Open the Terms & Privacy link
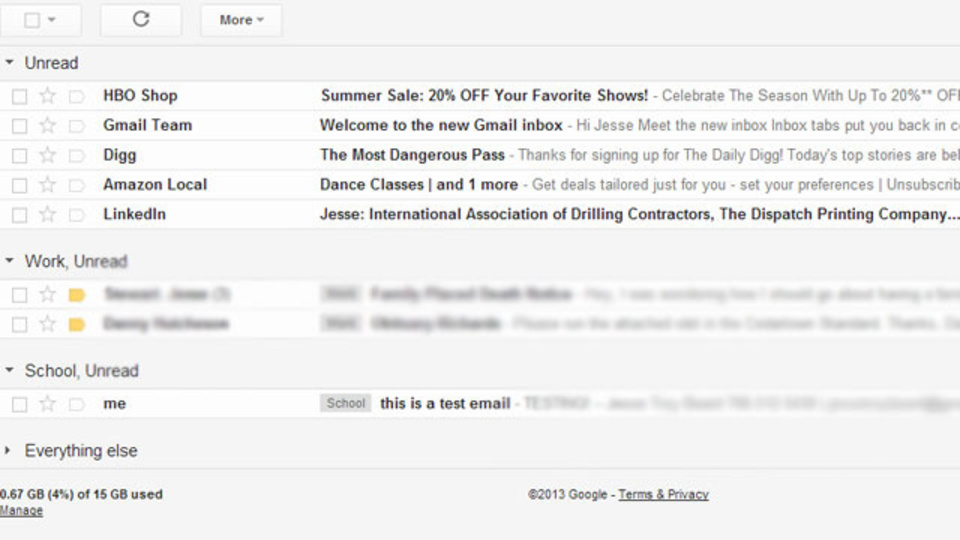 point(663,494)
